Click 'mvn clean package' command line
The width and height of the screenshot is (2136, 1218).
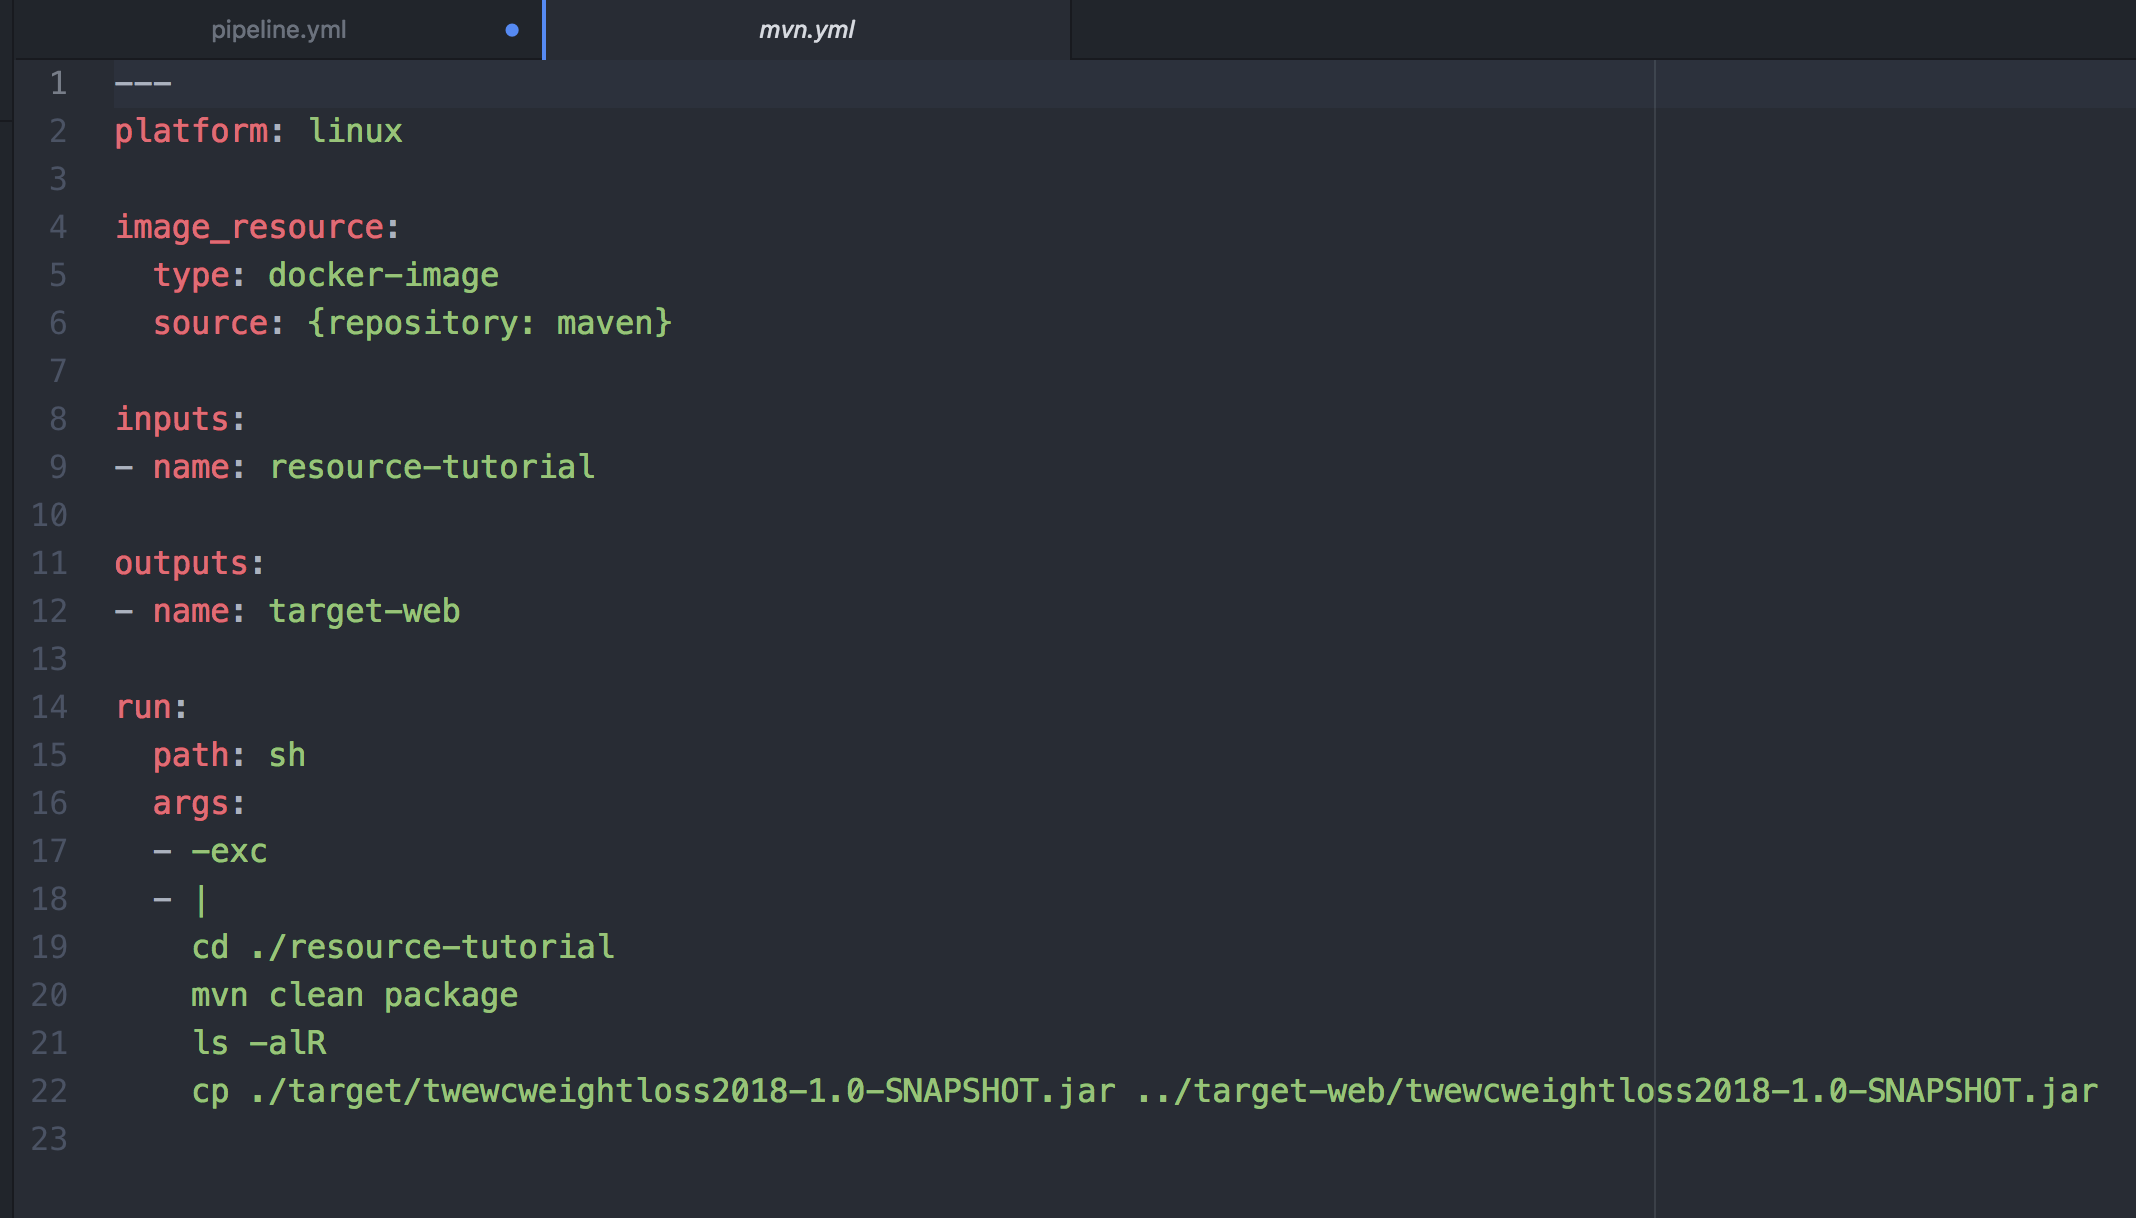[x=354, y=995]
